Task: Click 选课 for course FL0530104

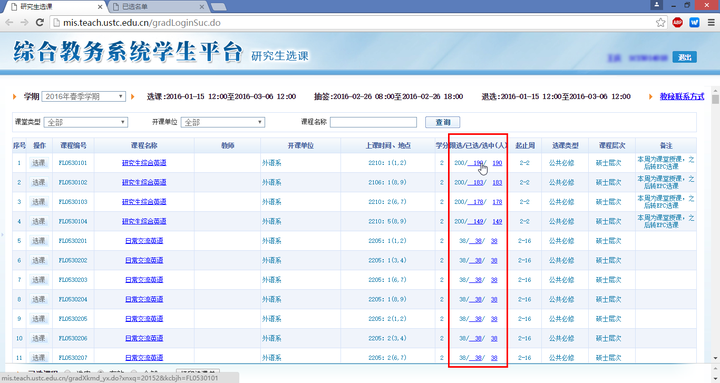Action: coord(39,221)
